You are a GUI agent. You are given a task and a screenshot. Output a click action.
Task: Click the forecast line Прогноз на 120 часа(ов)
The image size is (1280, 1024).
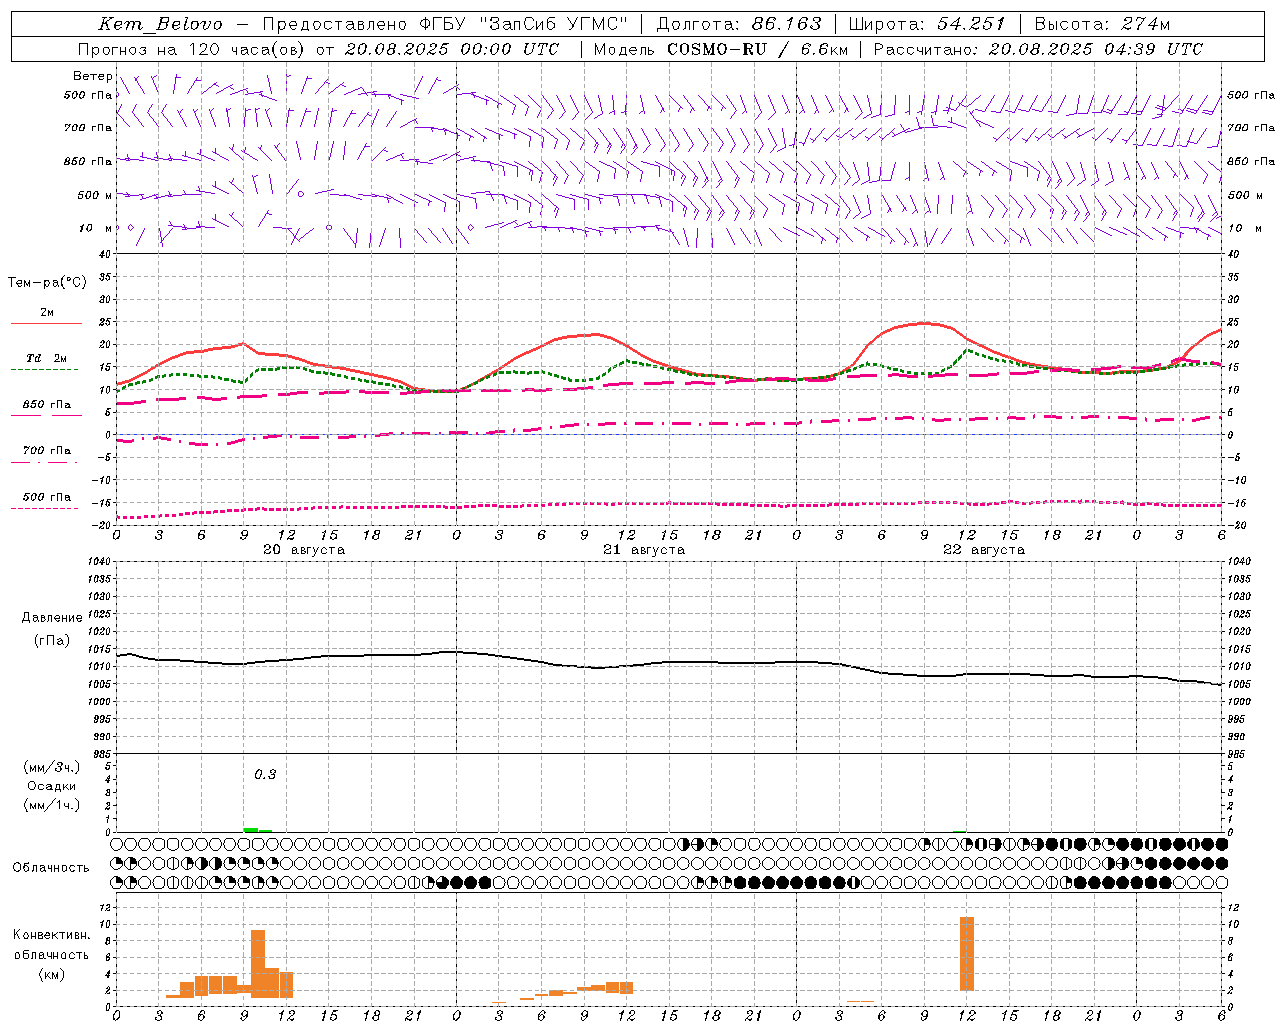tap(192, 49)
